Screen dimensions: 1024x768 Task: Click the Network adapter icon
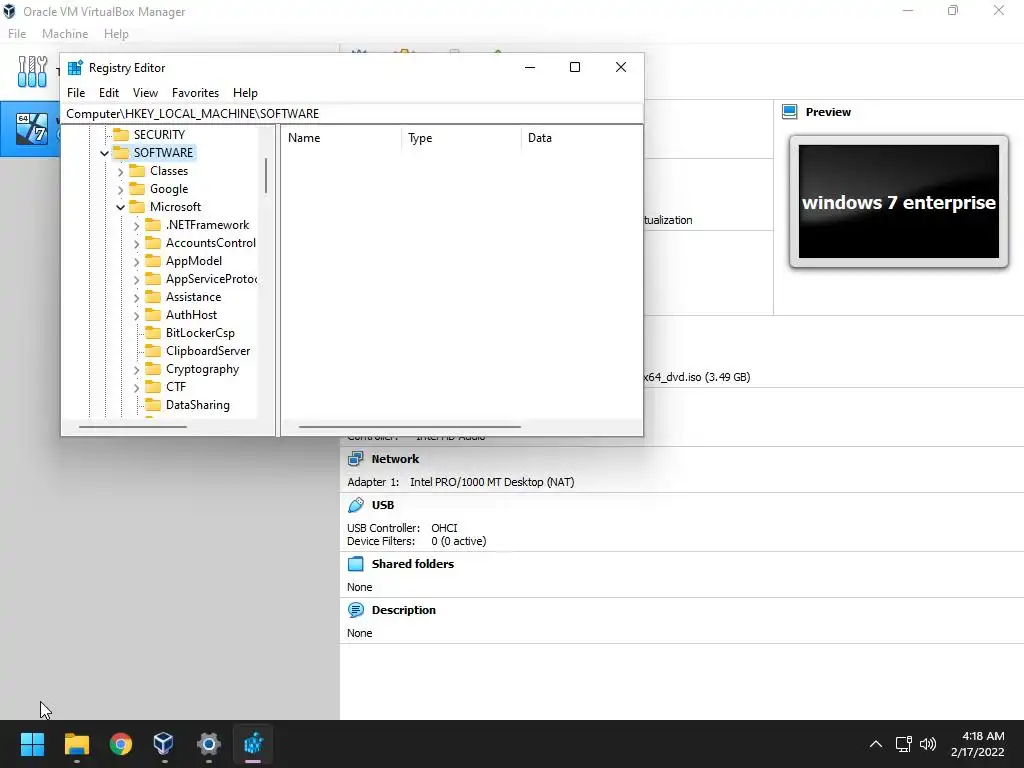pyautogui.click(x=356, y=459)
